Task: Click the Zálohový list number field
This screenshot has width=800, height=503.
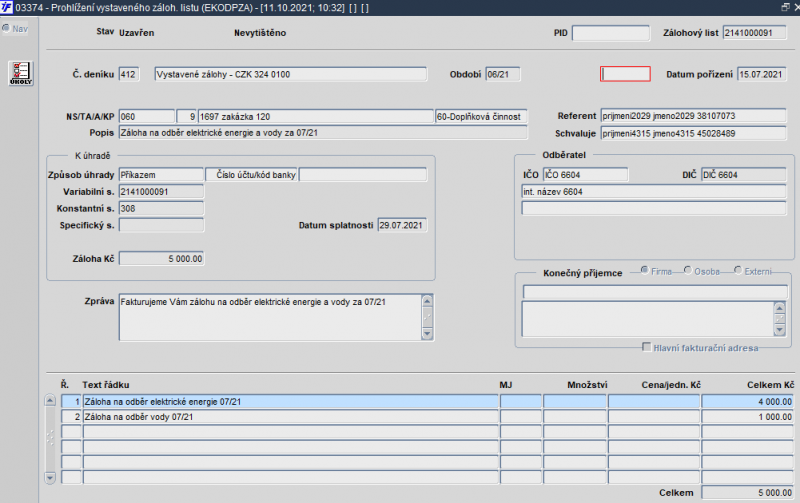Action: pyautogui.click(x=755, y=33)
